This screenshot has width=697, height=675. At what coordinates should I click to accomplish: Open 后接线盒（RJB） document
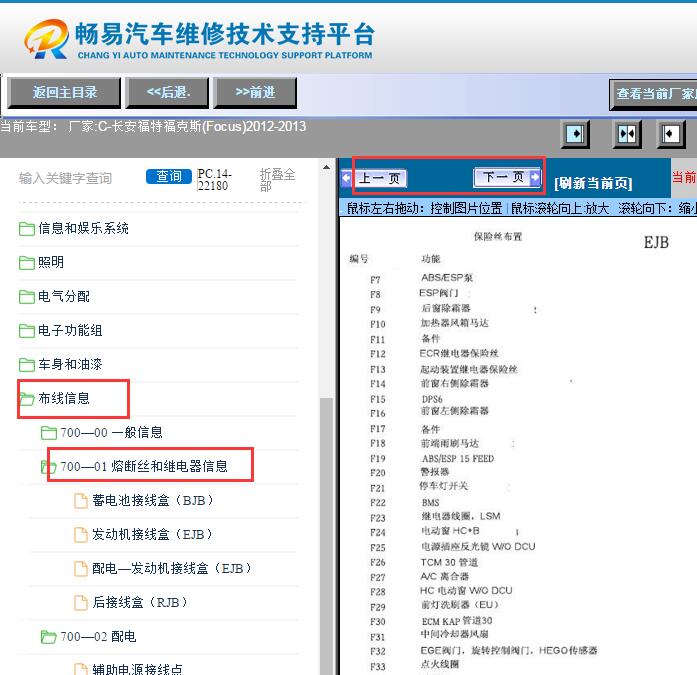(x=140, y=602)
